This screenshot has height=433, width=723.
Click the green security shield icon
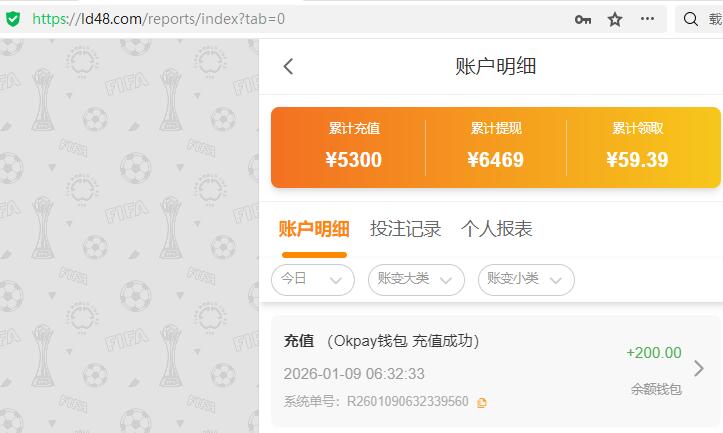coord(13,19)
